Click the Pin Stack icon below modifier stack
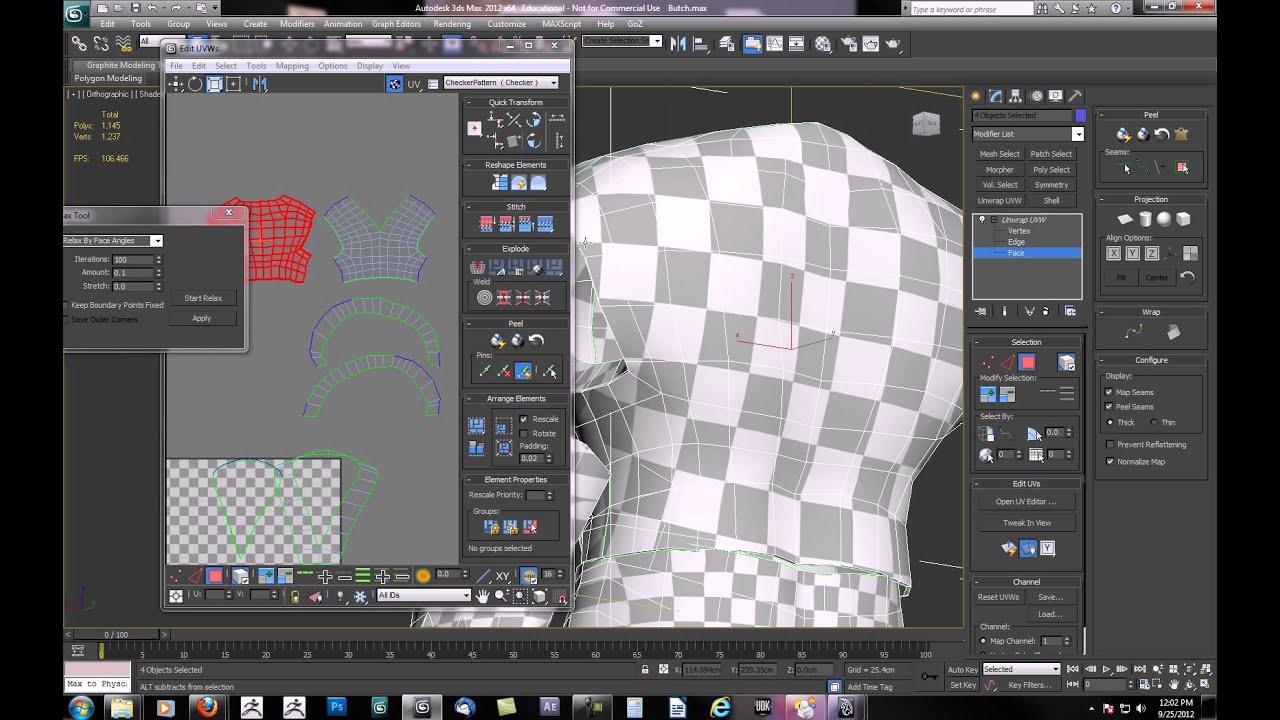Viewport: 1280px width, 720px height. click(x=981, y=311)
